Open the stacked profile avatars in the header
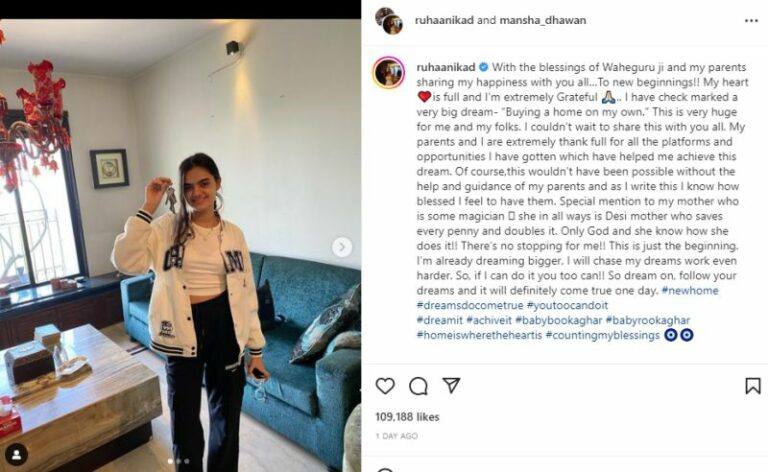The image size is (768, 472). click(x=389, y=21)
